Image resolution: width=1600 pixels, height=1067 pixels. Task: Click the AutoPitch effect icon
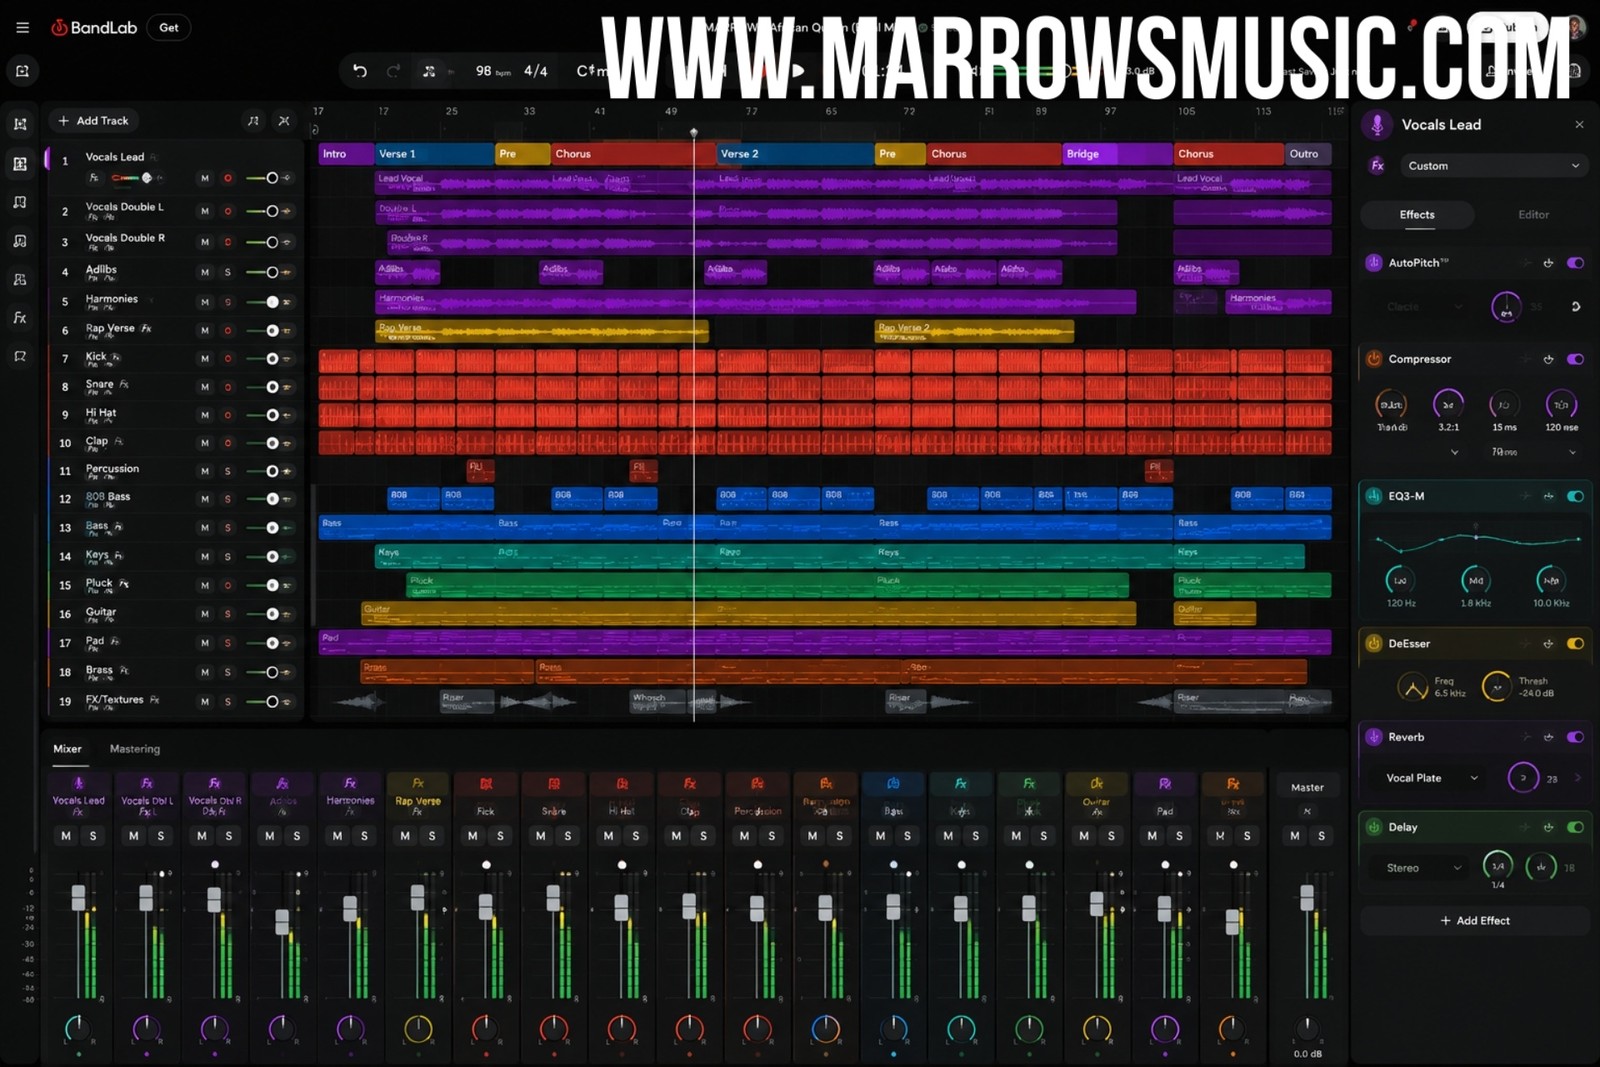(x=1374, y=263)
